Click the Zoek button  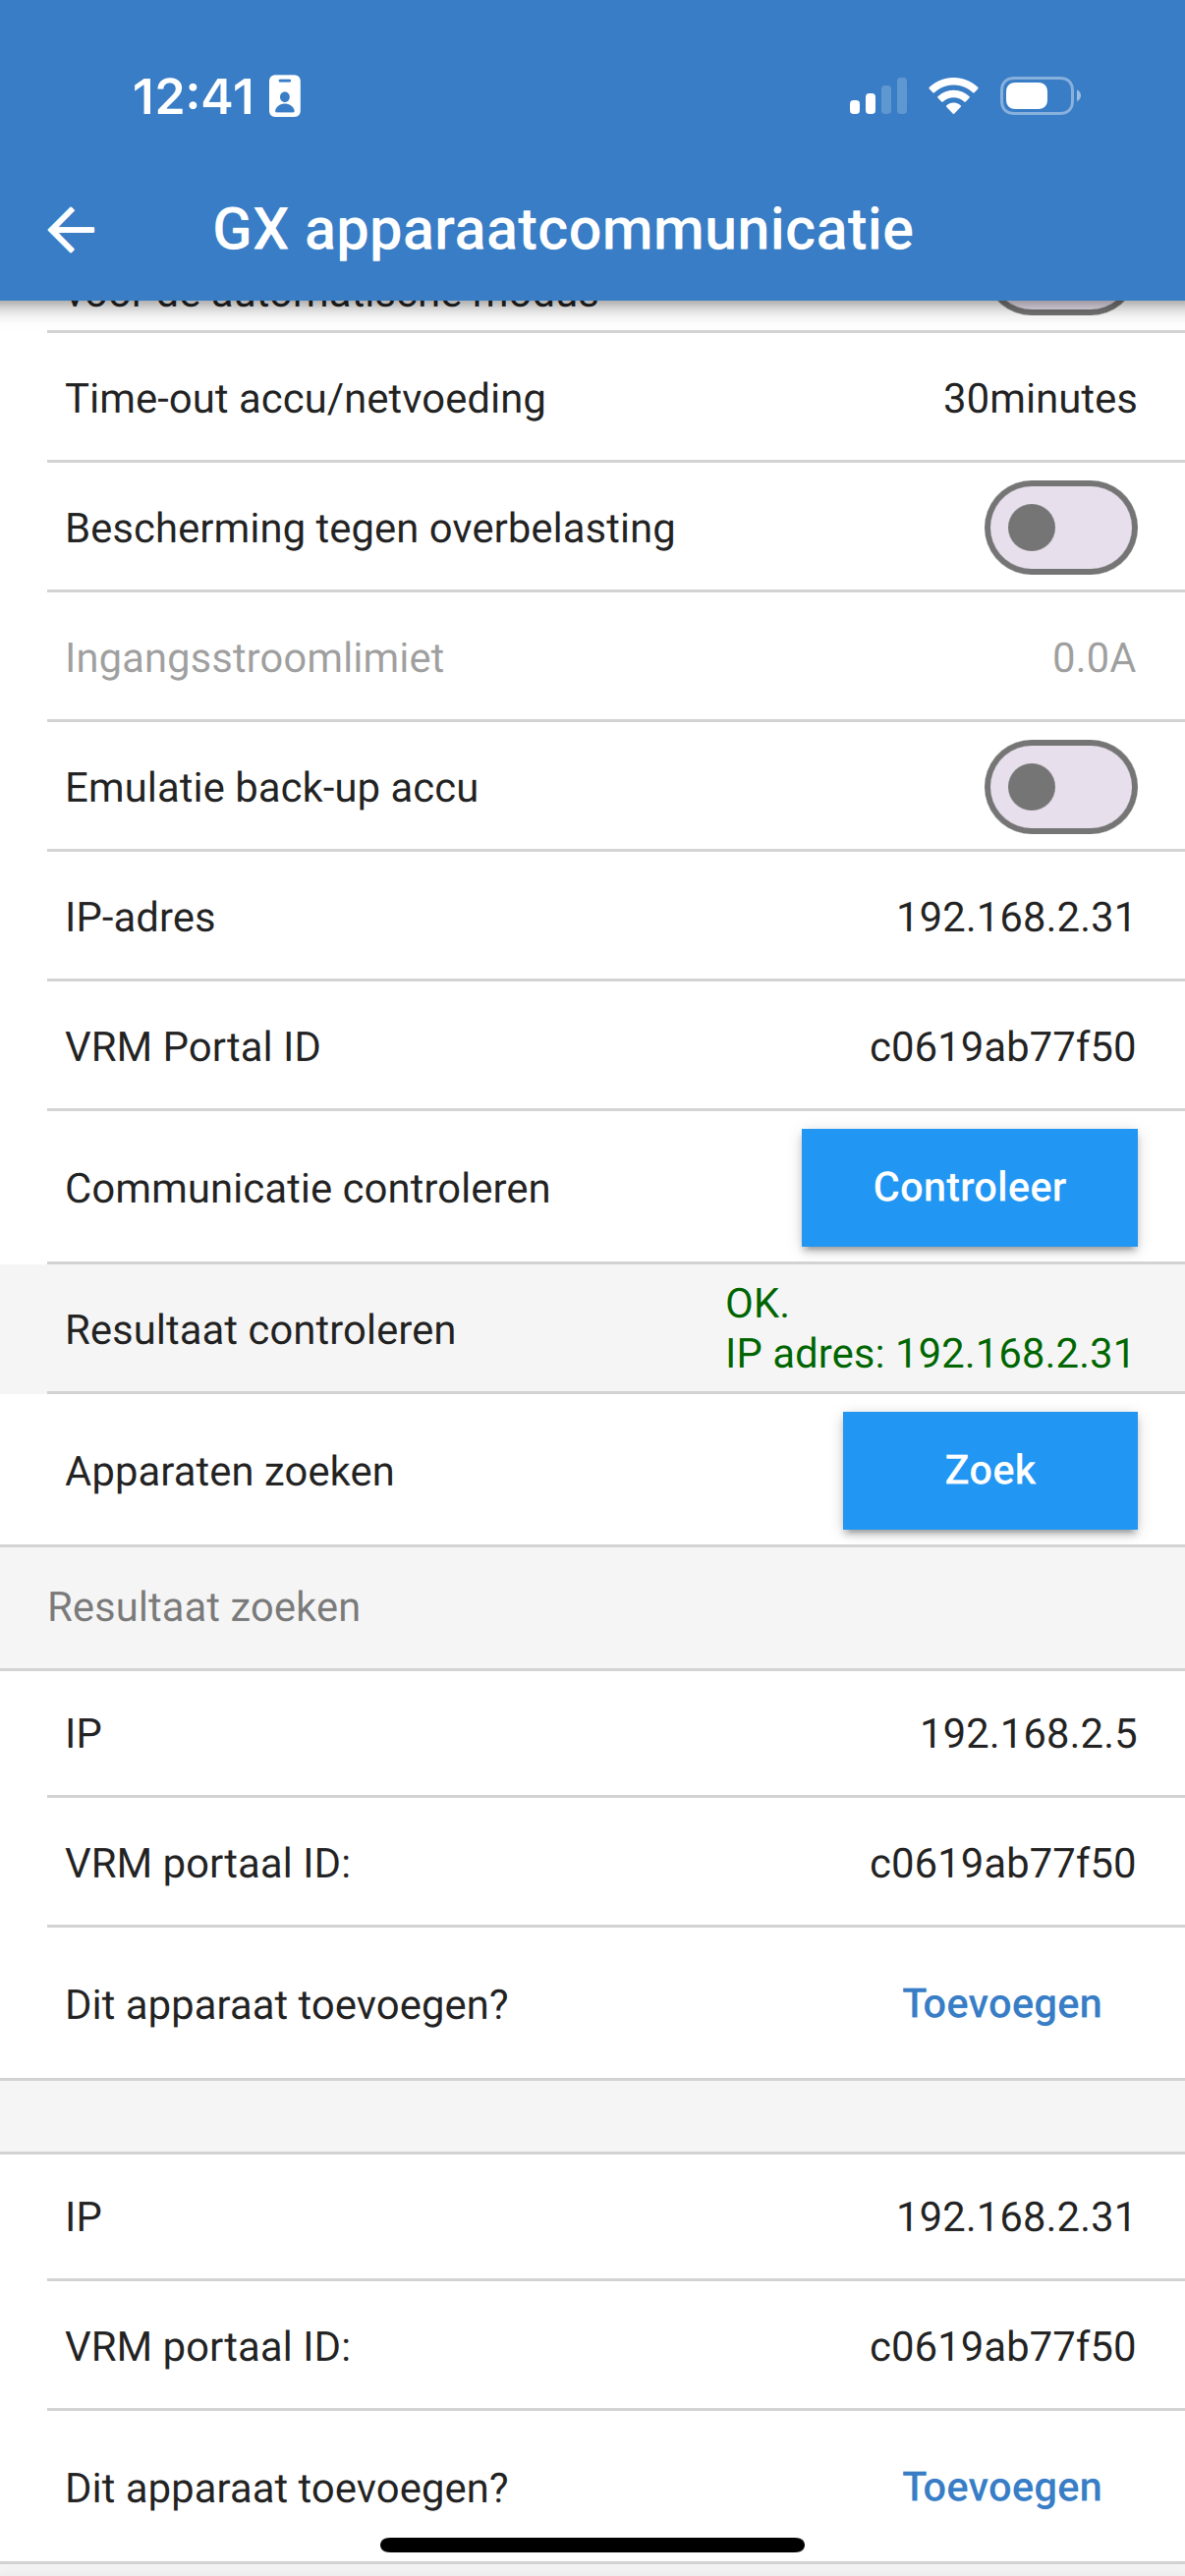click(x=990, y=1470)
